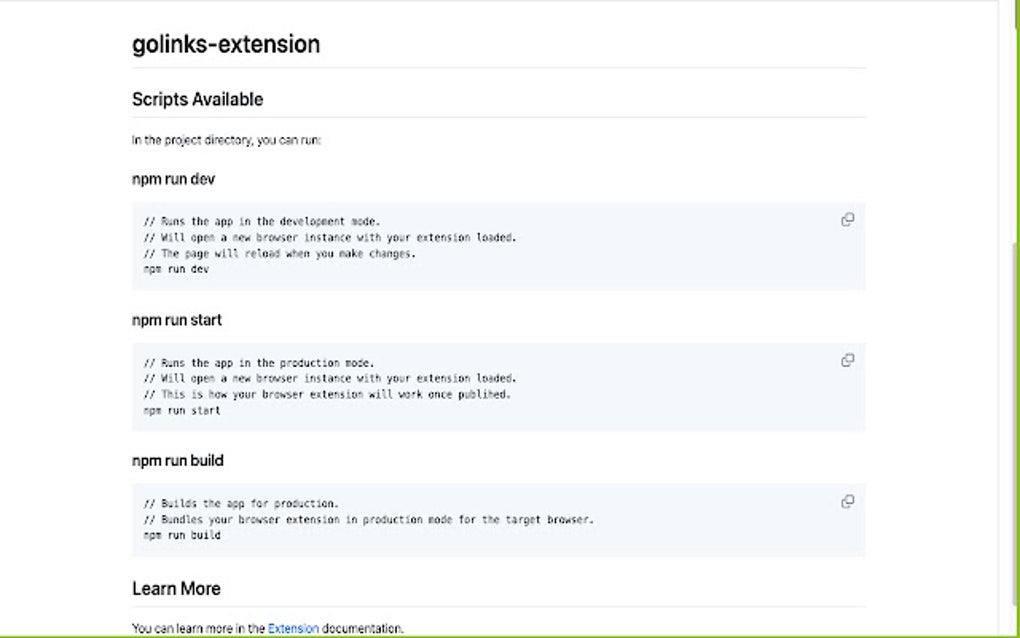Open the Extension documentation link

[293, 629]
